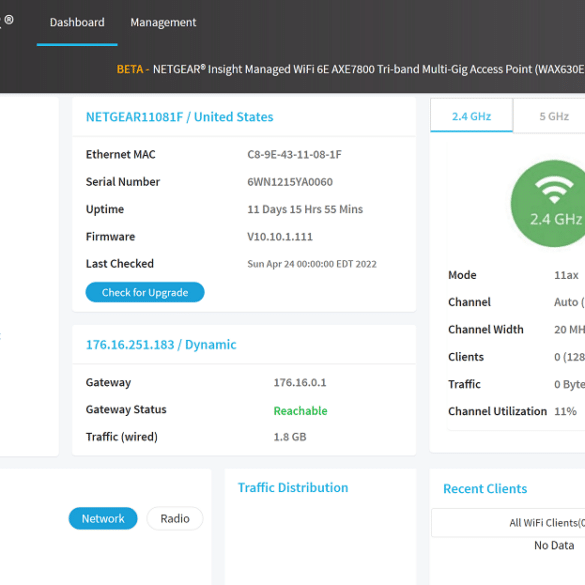Switch to the Management tab
Viewport: 585px width, 585px height.
(163, 22)
